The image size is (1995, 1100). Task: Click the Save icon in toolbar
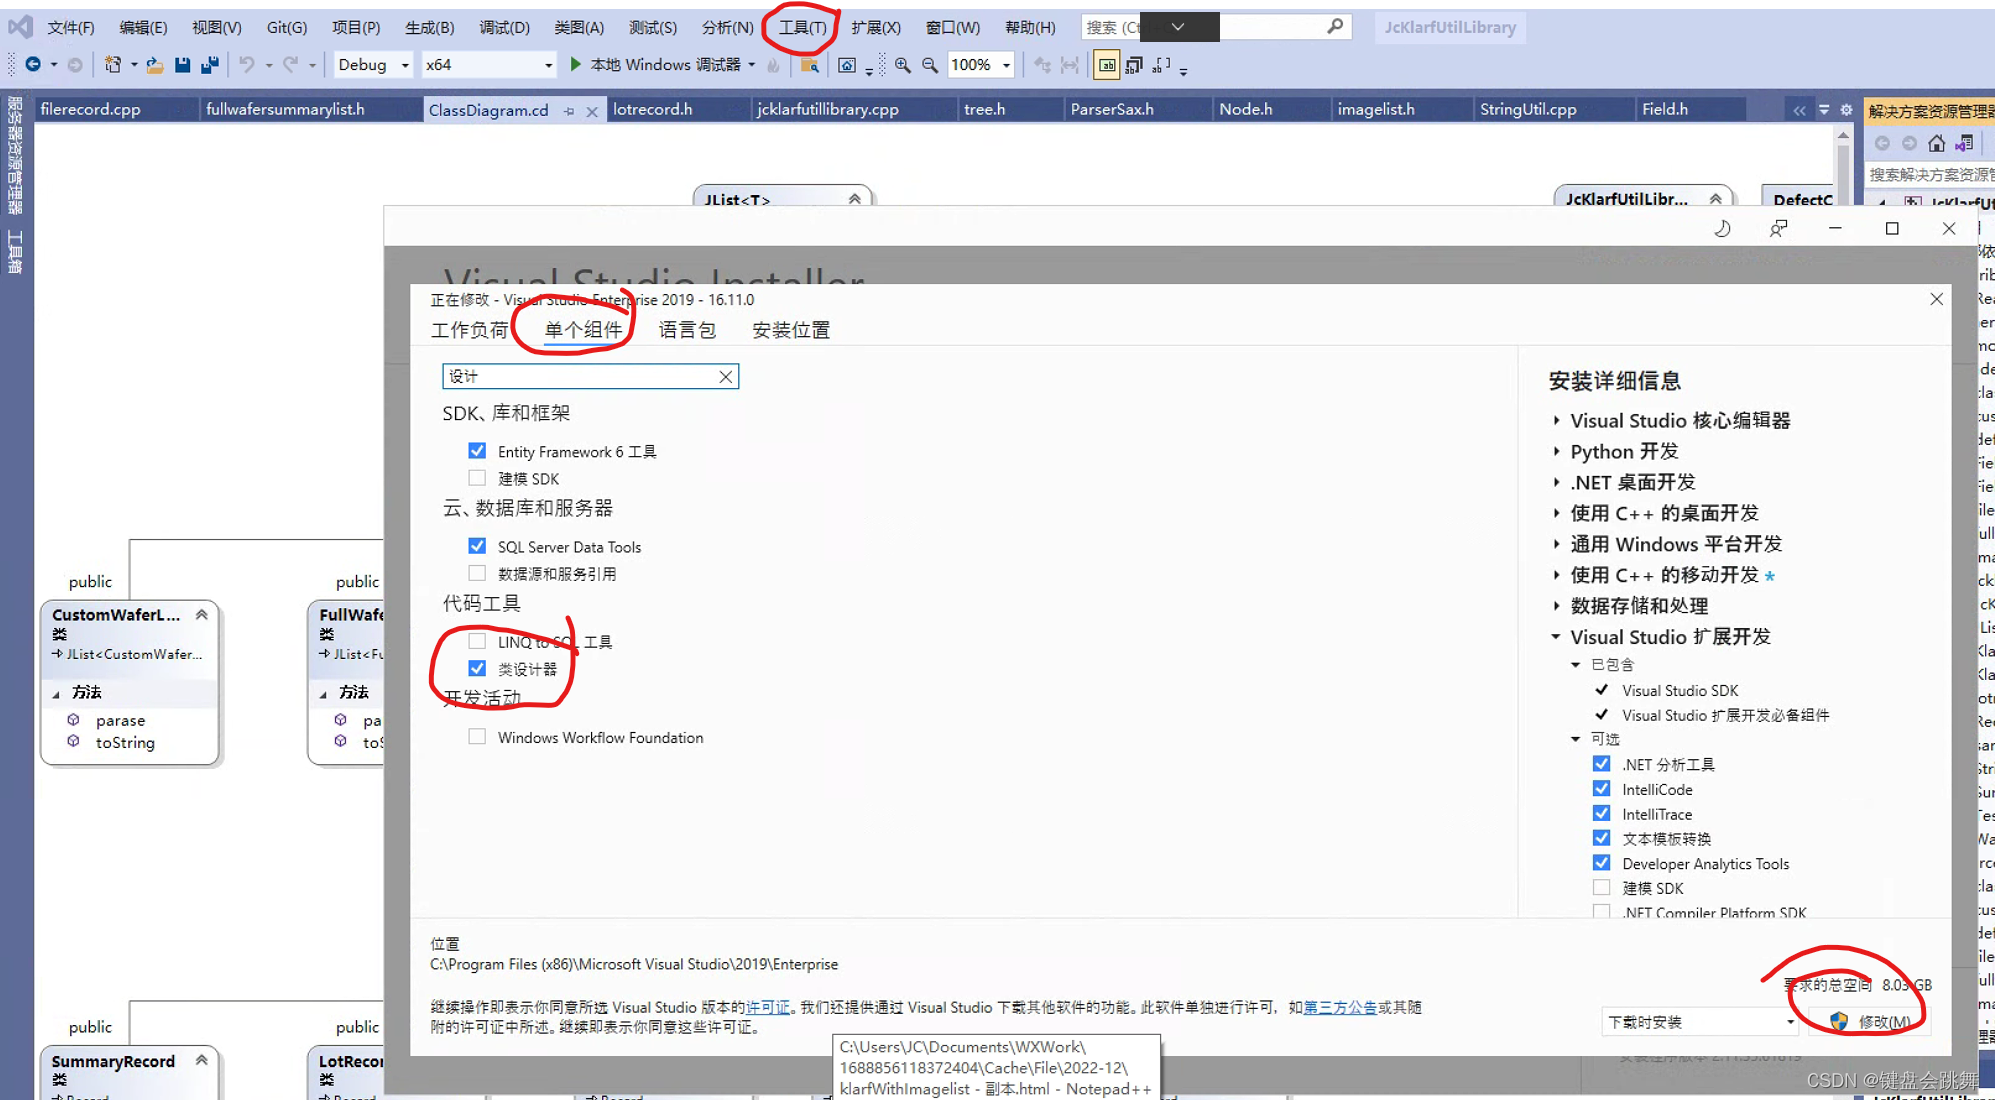182,65
